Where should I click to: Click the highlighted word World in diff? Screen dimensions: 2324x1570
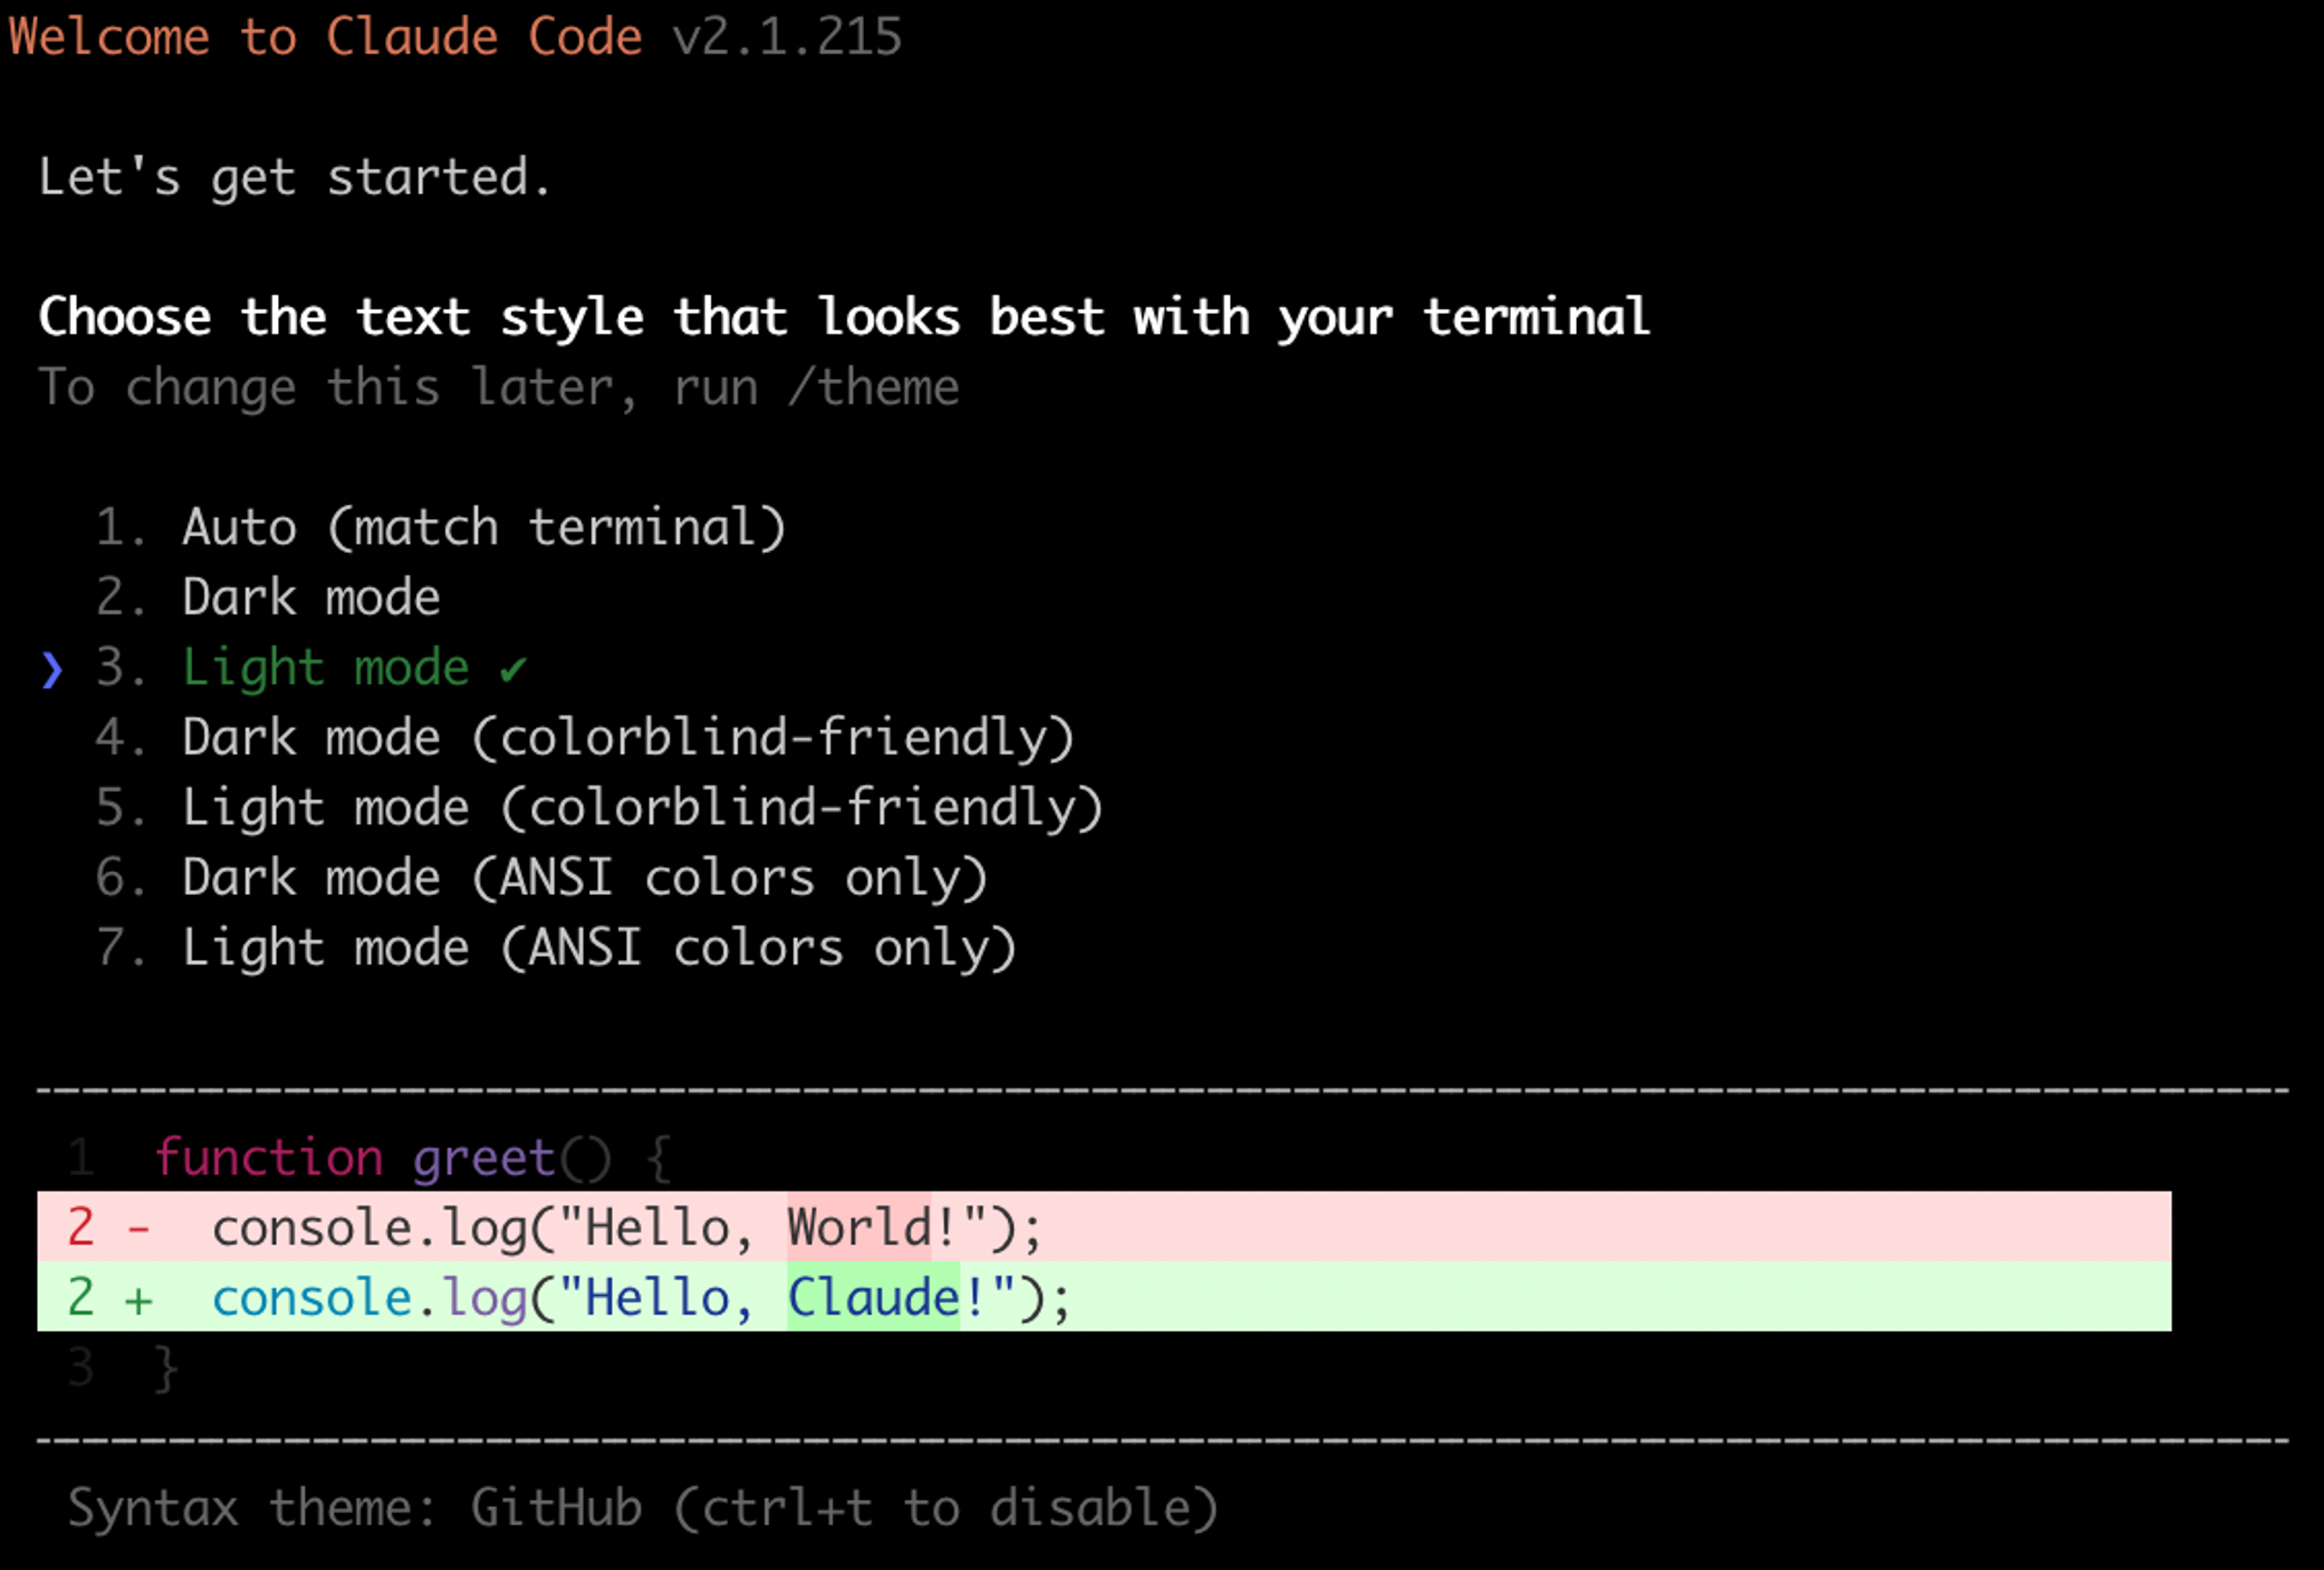(859, 1226)
